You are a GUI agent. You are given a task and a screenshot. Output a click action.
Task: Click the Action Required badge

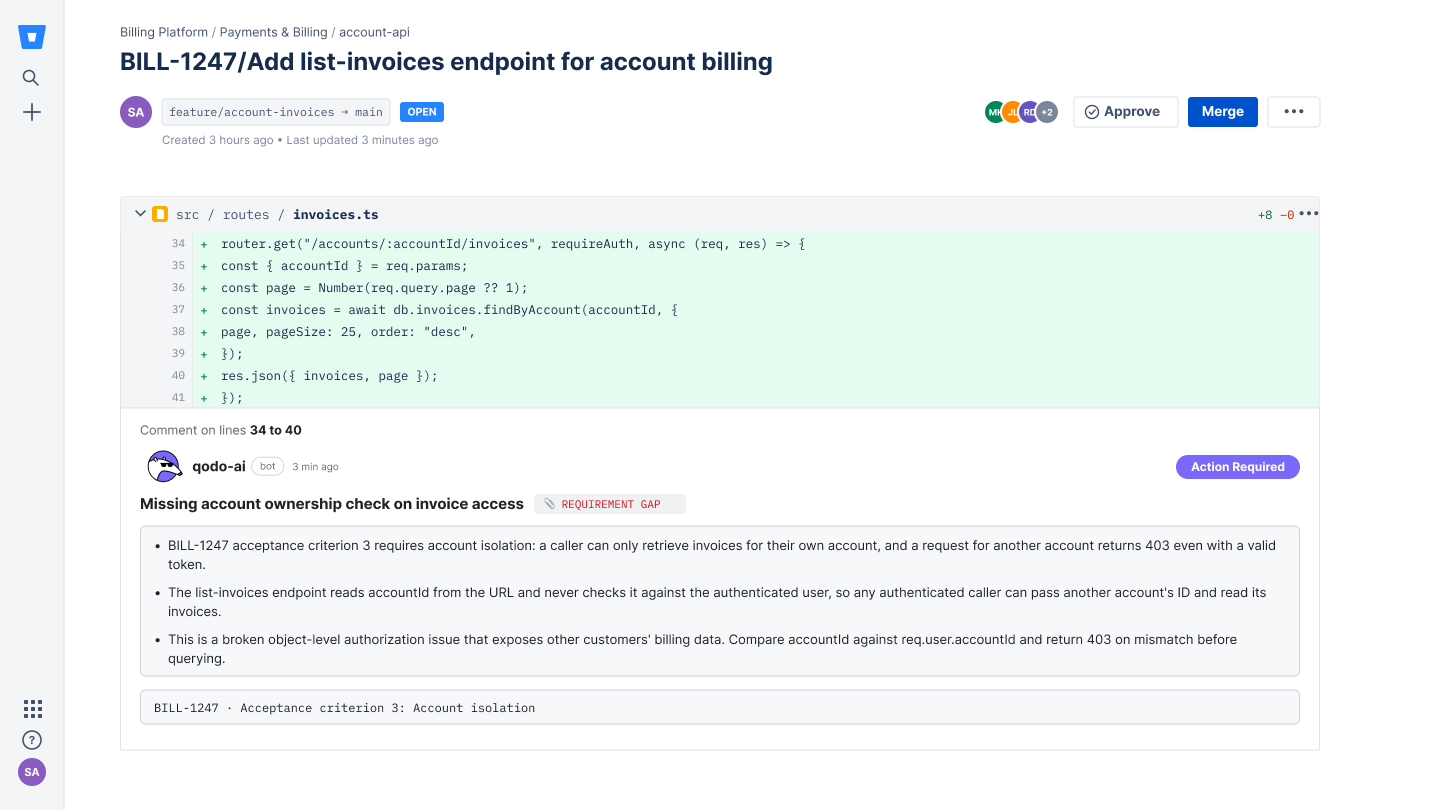[x=1238, y=467]
